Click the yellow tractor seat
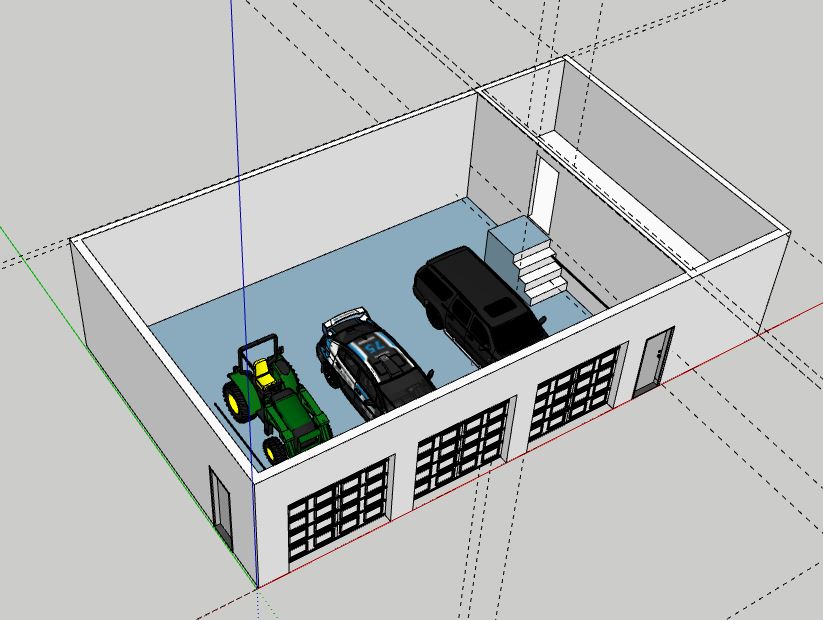Viewport: 823px width, 620px height. coord(264,372)
